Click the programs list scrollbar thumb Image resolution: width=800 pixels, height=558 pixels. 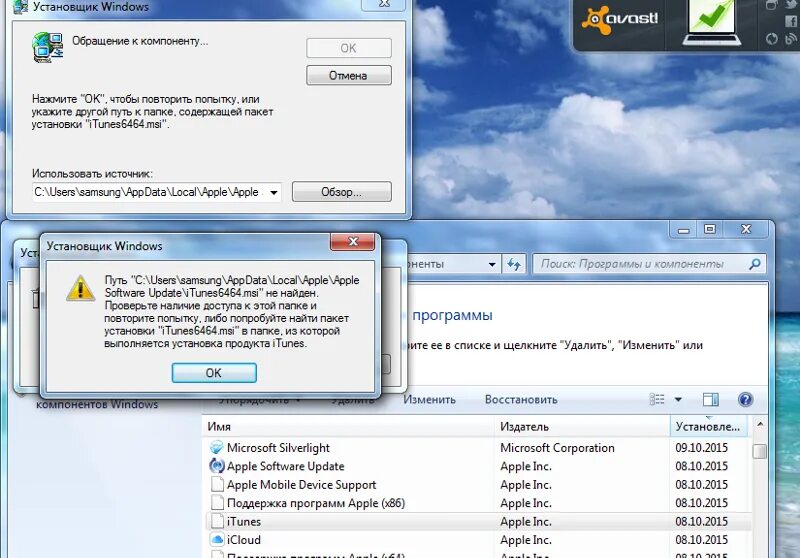pos(760,451)
